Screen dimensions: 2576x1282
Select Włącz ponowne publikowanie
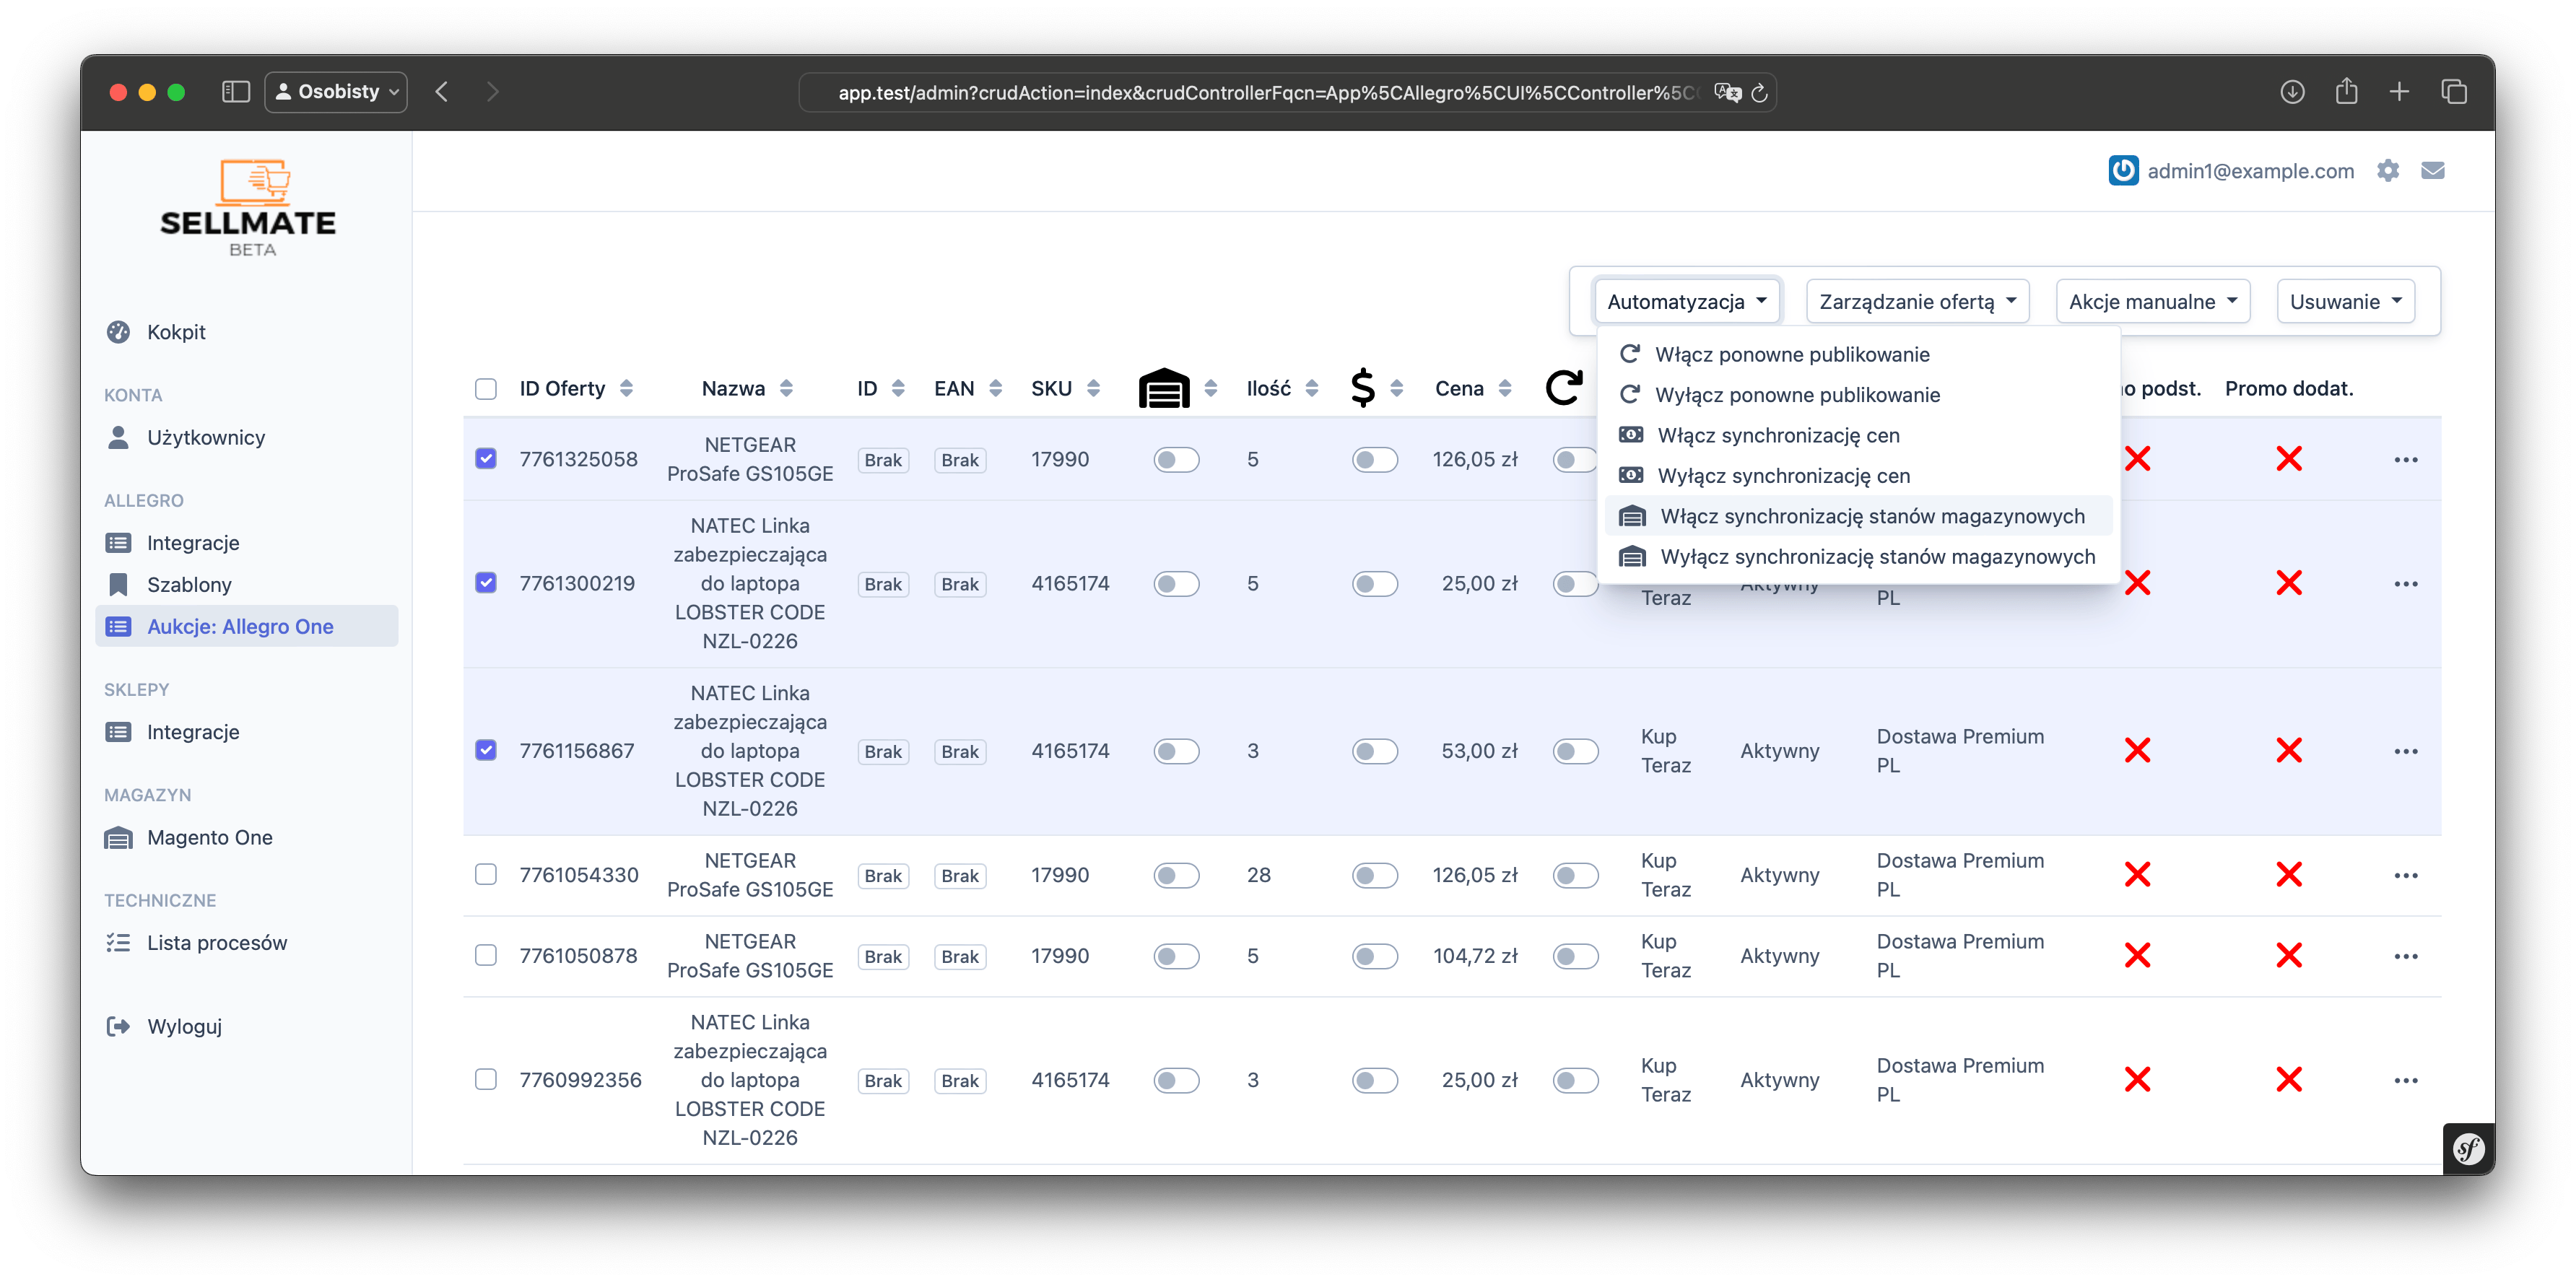pos(1858,355)
